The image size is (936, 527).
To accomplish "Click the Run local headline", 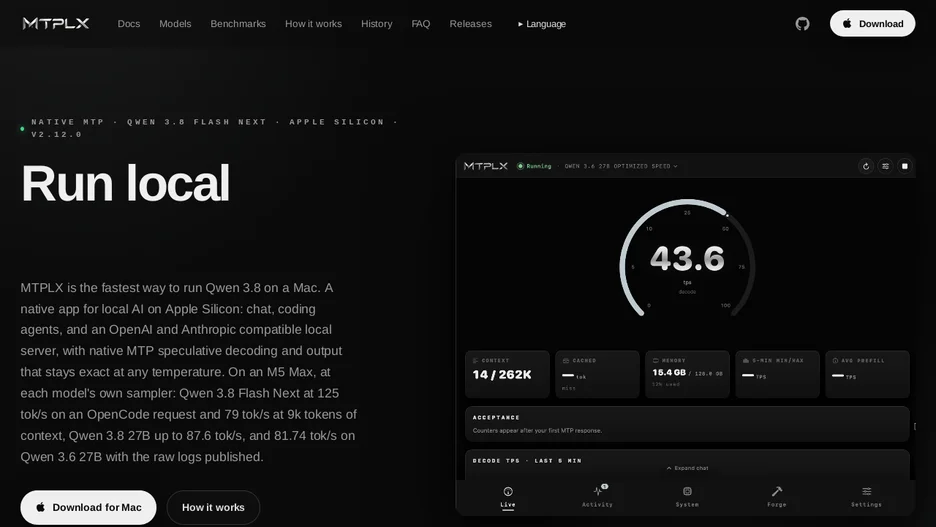I will 125,183.
